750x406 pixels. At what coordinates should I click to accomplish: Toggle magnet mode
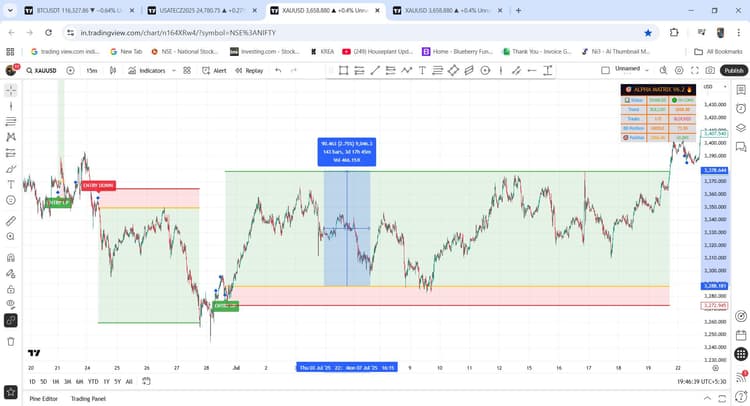(x=11, y=258)
